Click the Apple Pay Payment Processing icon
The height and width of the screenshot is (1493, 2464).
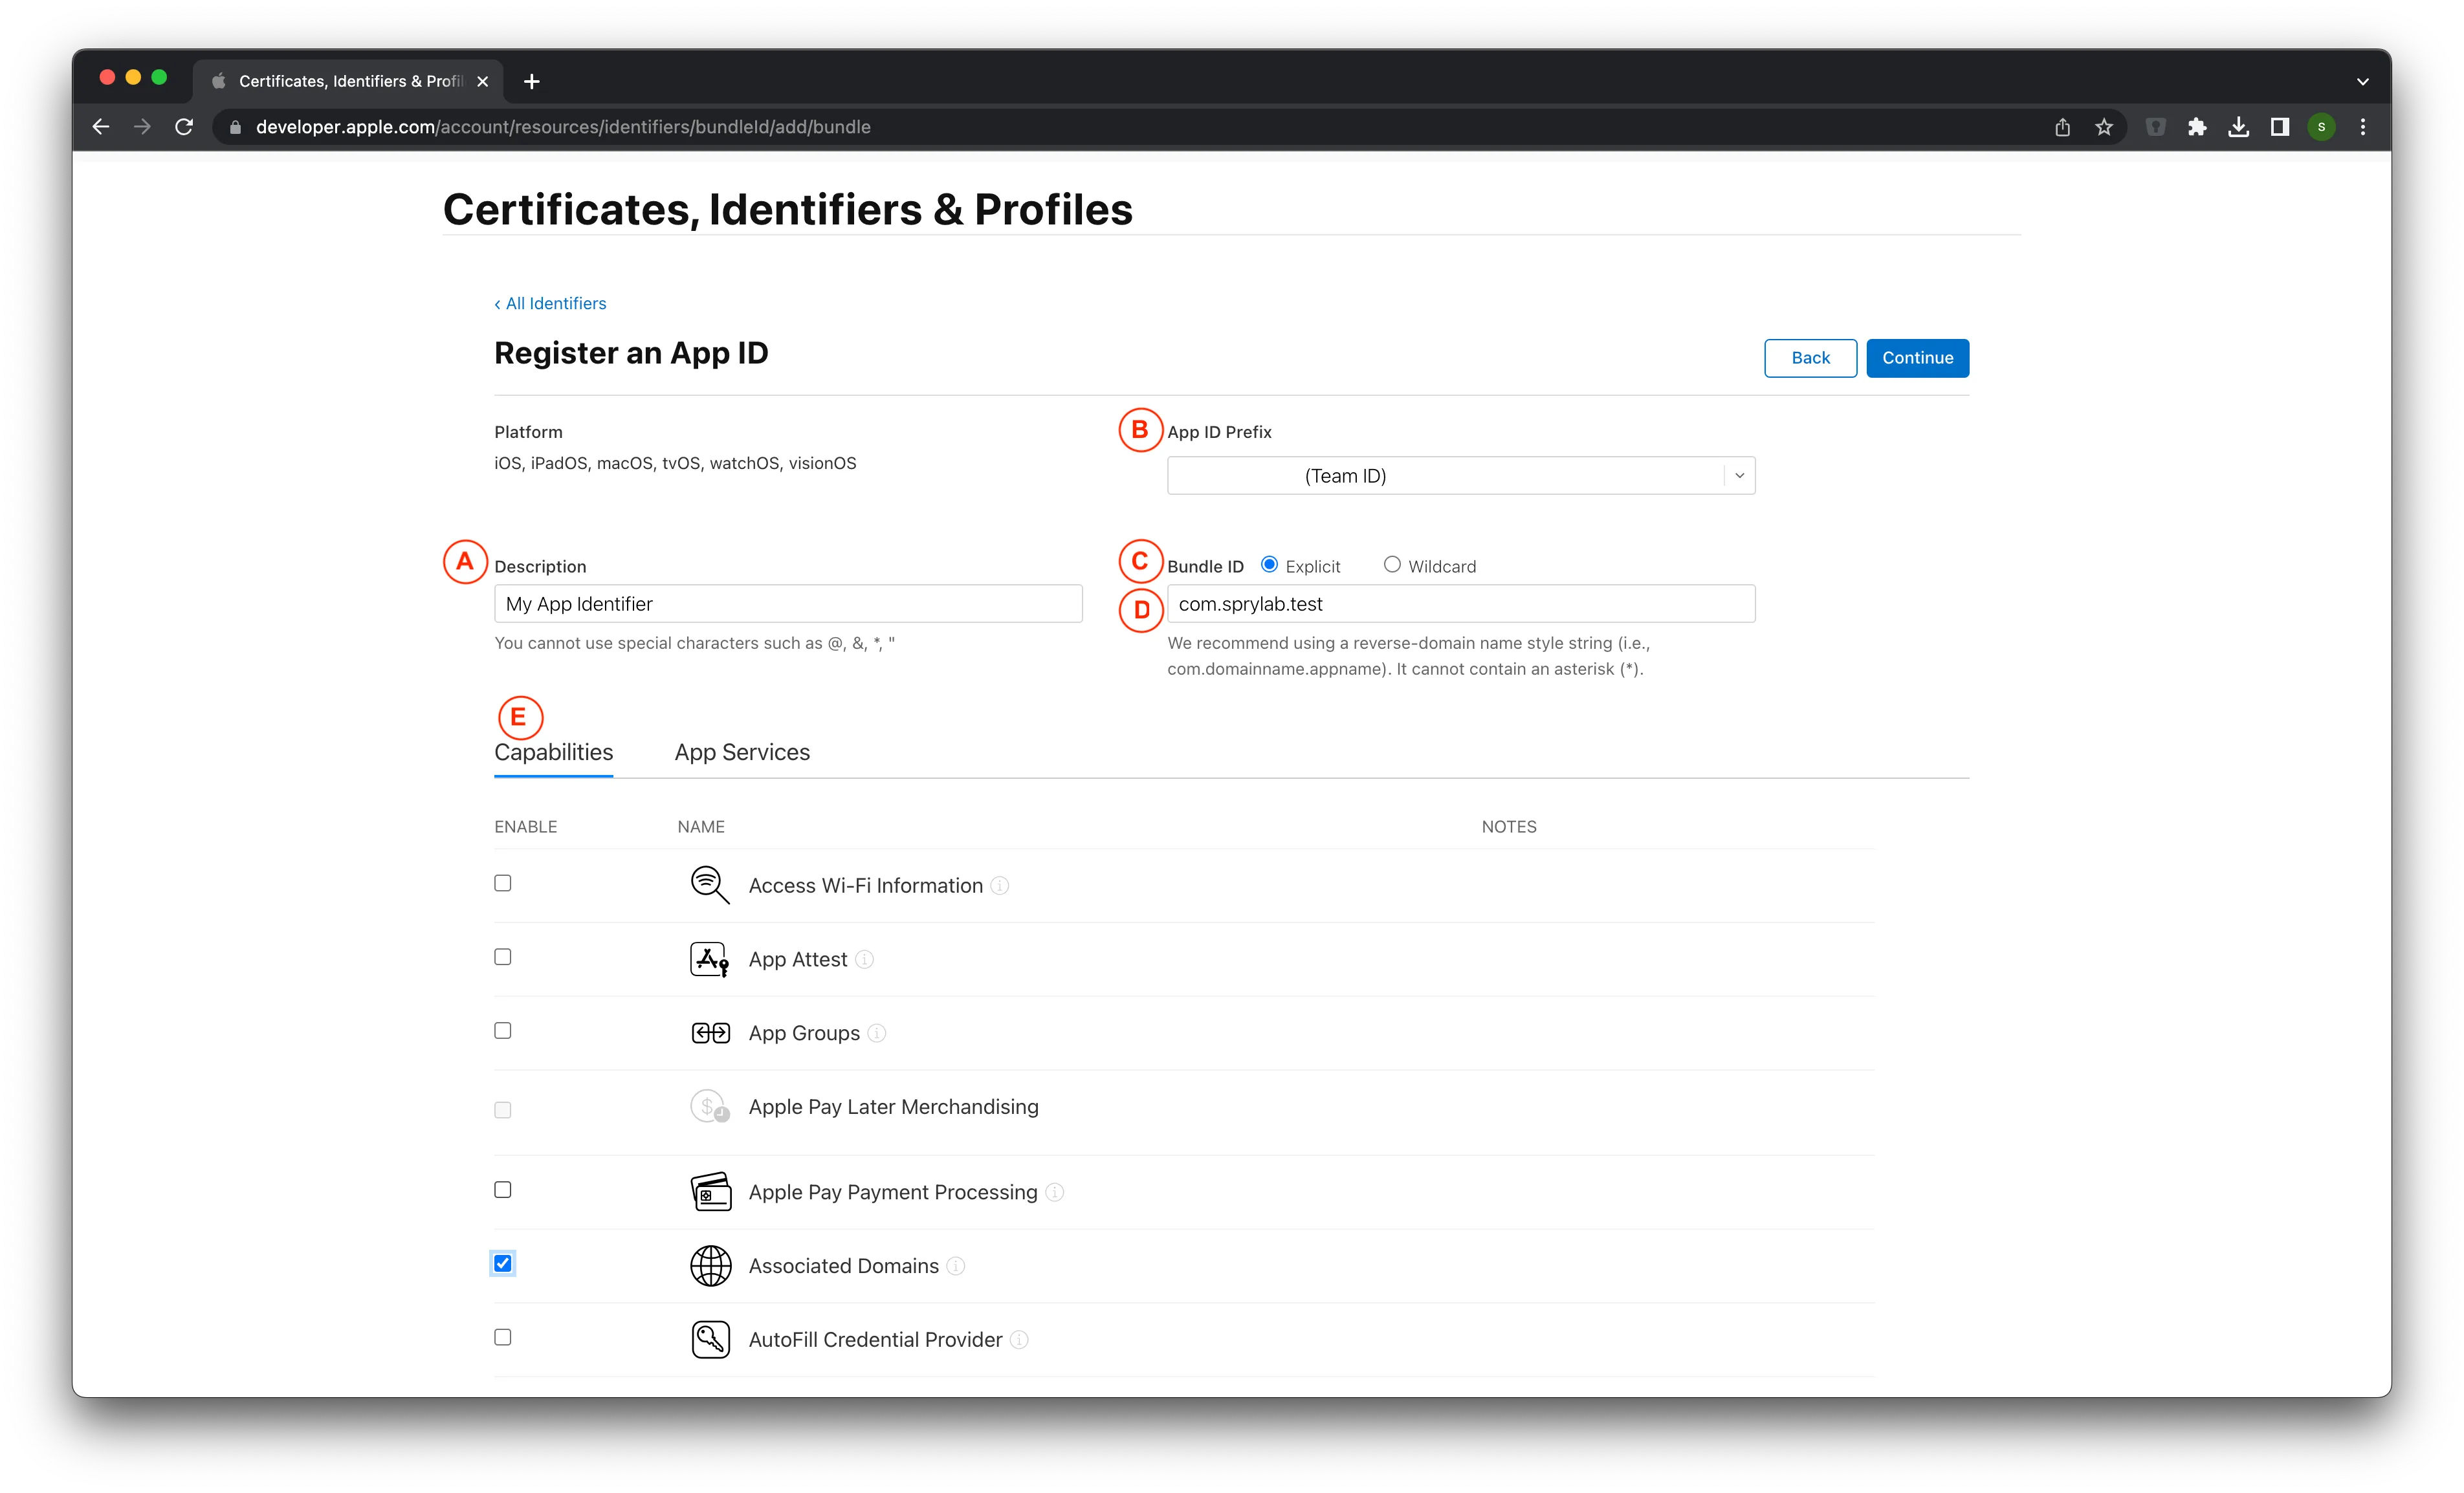coord(710,1192)
